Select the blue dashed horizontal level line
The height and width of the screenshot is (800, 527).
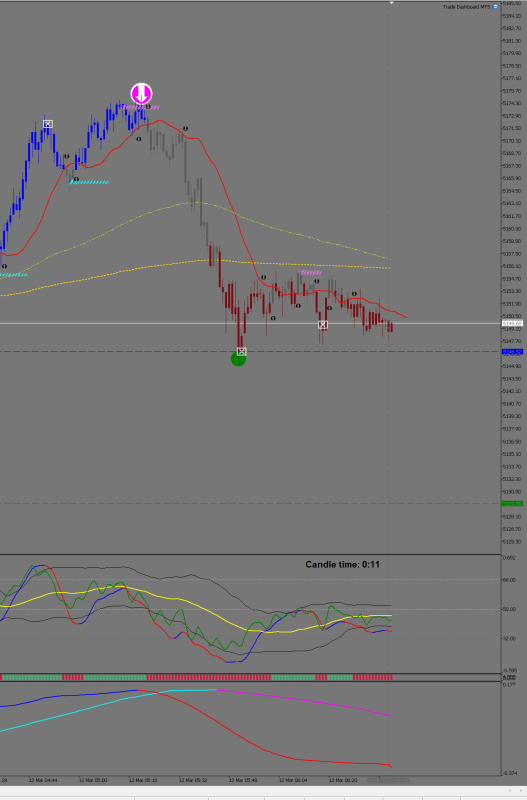pos(250,352)
